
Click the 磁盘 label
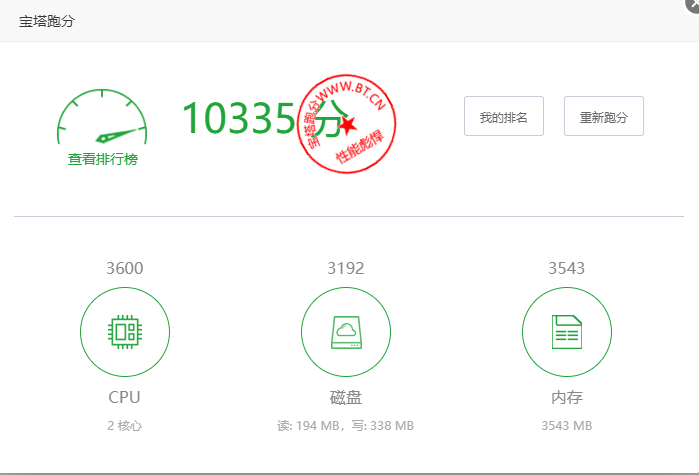346,397
